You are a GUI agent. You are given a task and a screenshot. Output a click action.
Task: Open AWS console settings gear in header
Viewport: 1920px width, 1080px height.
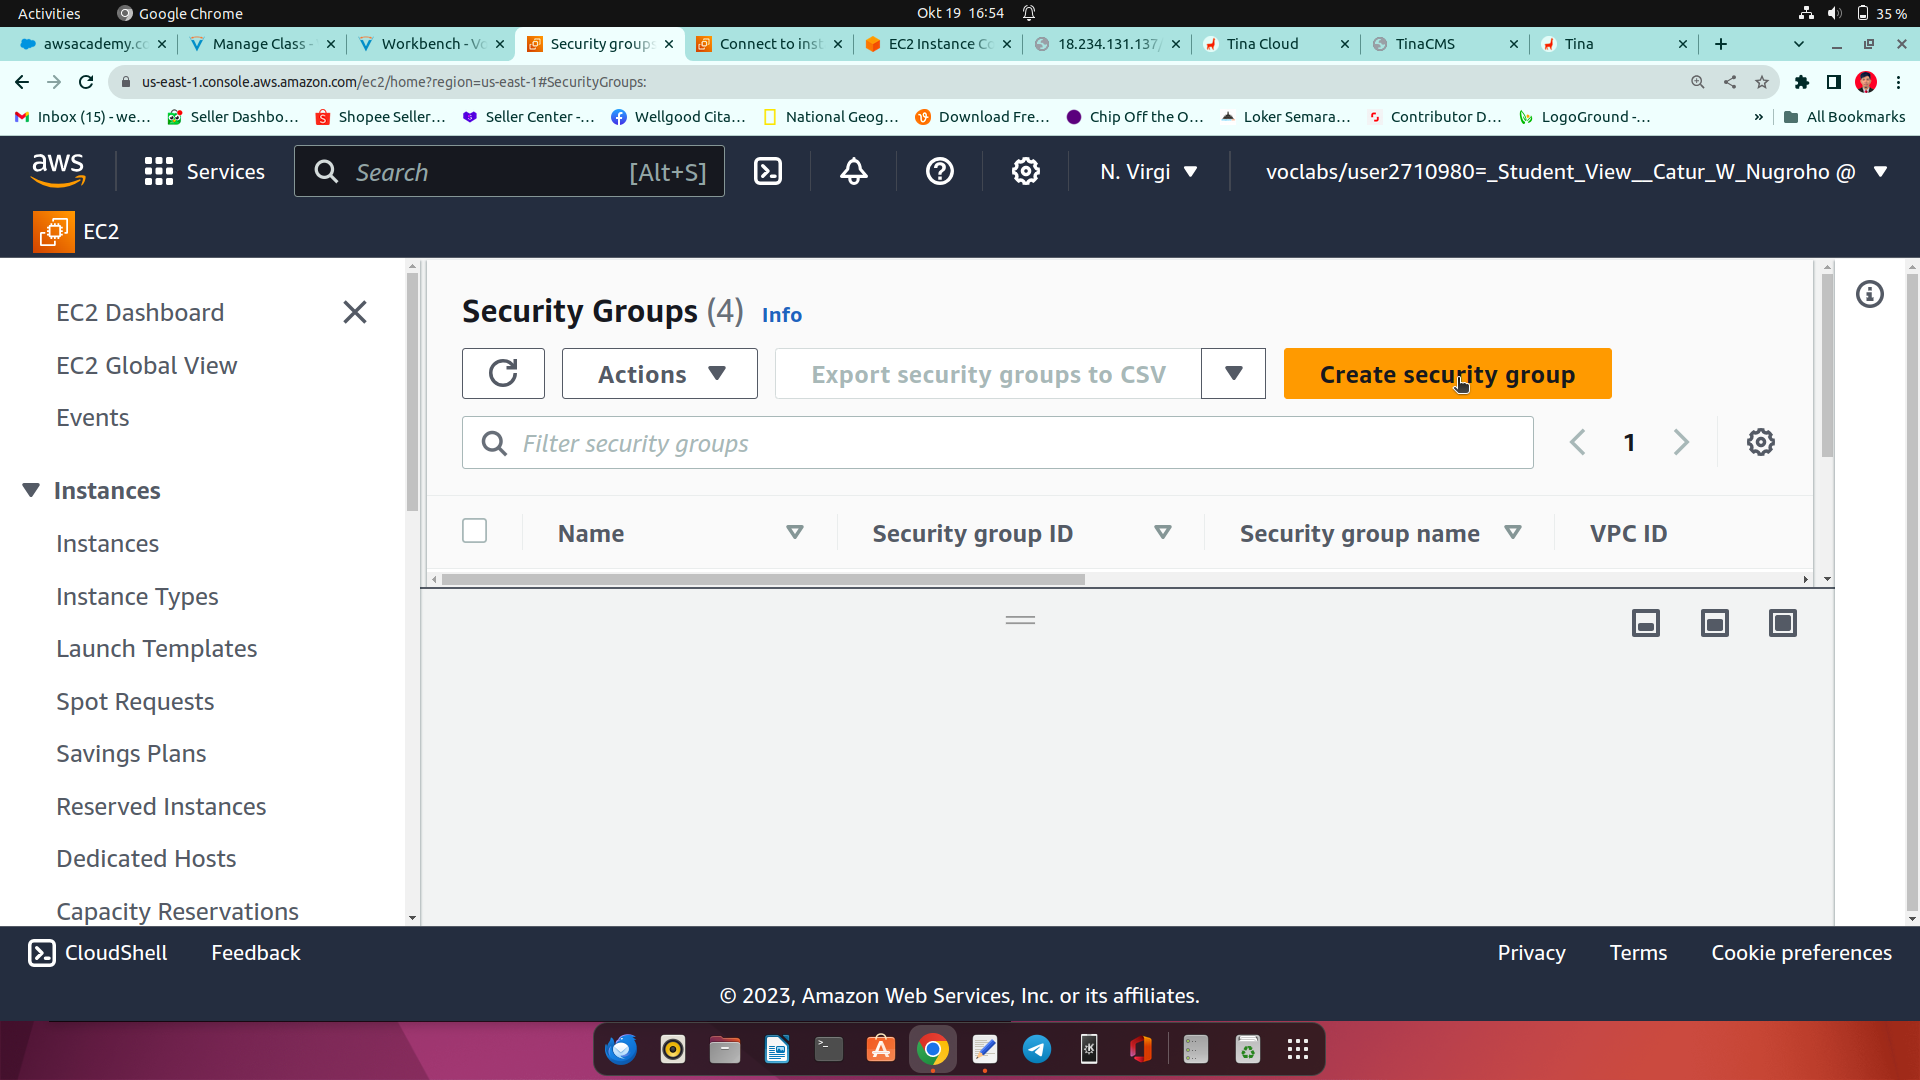1025,172
